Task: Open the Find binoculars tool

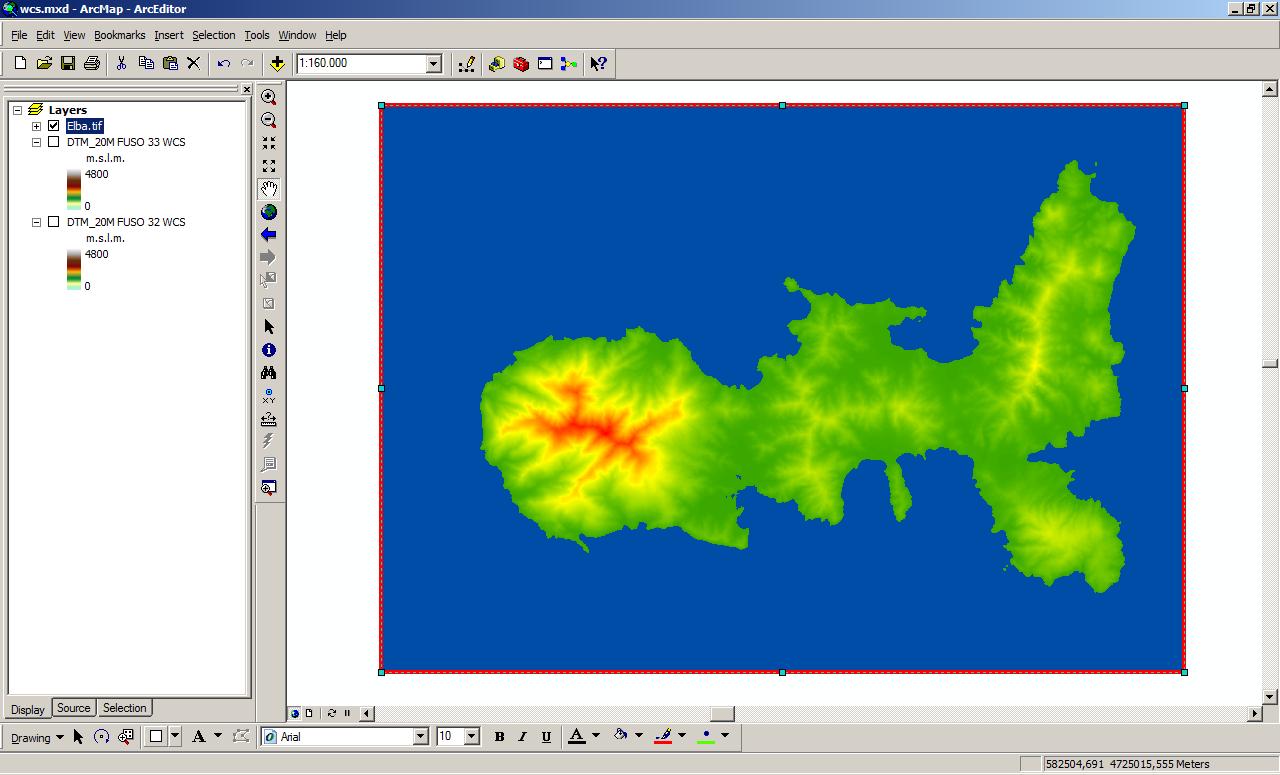Action: (x=268, y=373)
